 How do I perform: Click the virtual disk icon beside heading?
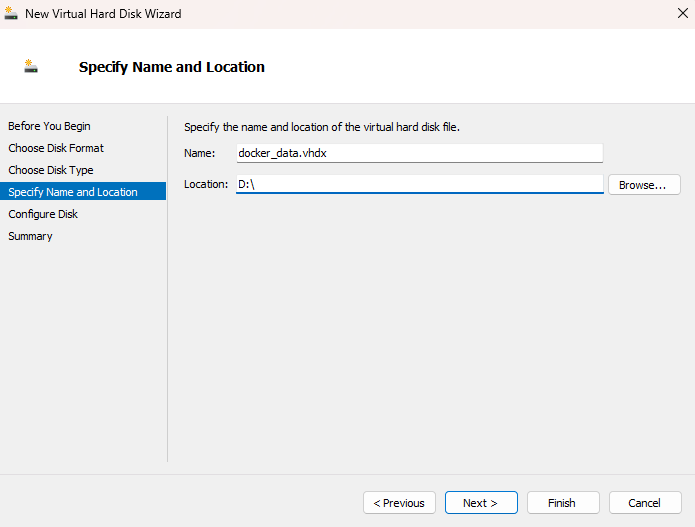[31, 66]
